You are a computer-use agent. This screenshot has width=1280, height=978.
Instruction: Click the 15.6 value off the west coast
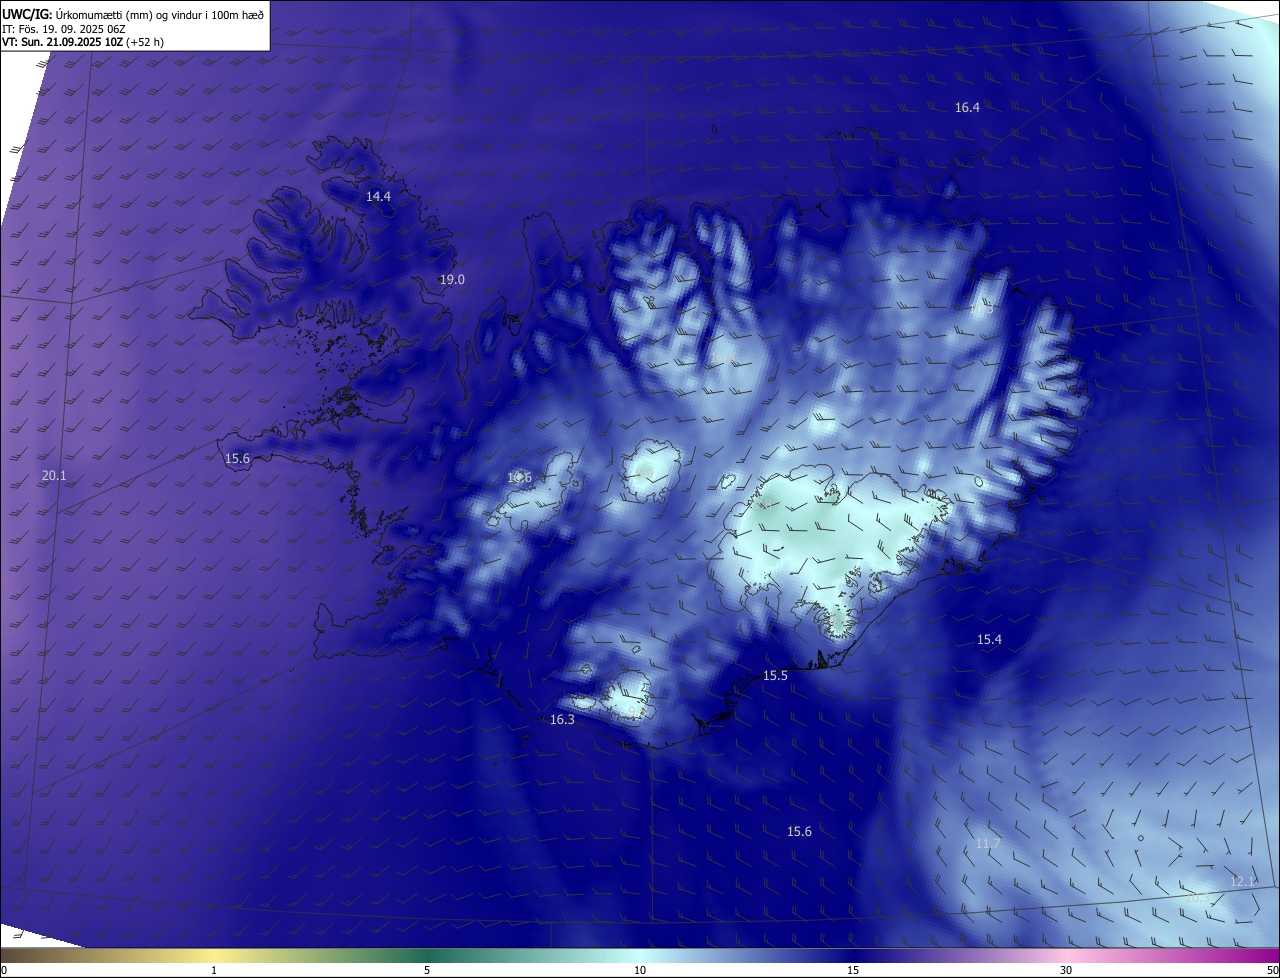click(x=237, y=459)
